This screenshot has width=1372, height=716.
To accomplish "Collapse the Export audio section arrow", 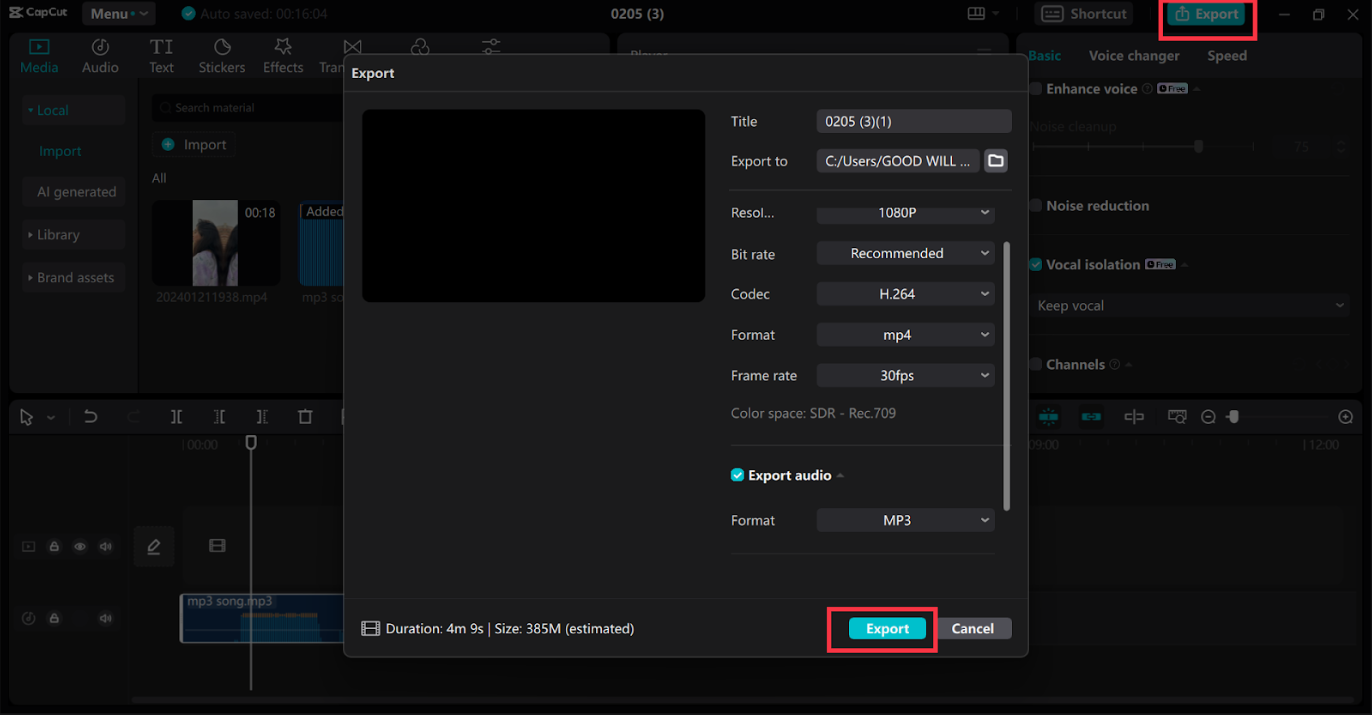I will pyautogui.click(x=841, y=476).
